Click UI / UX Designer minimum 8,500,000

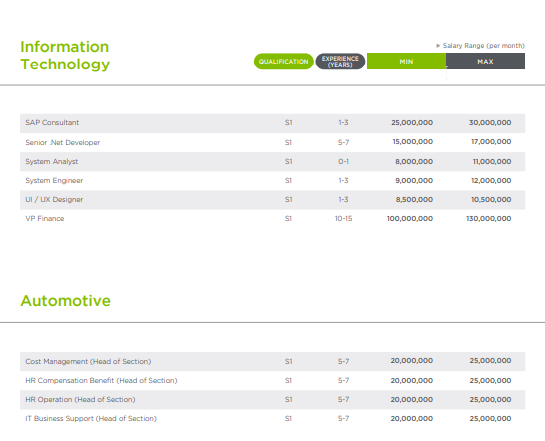coord(414,200)
